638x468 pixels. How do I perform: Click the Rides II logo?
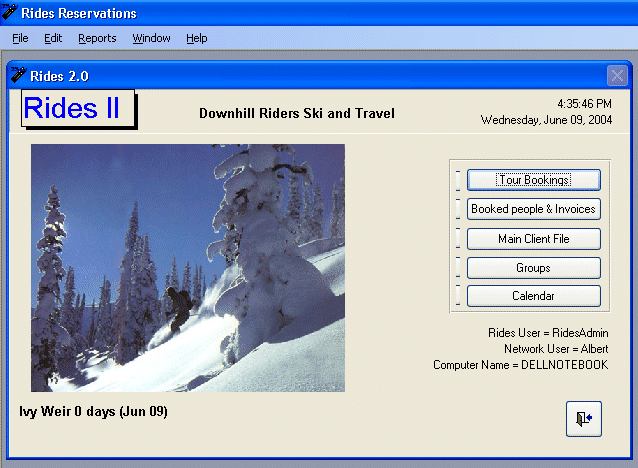[x=78, y=108]
